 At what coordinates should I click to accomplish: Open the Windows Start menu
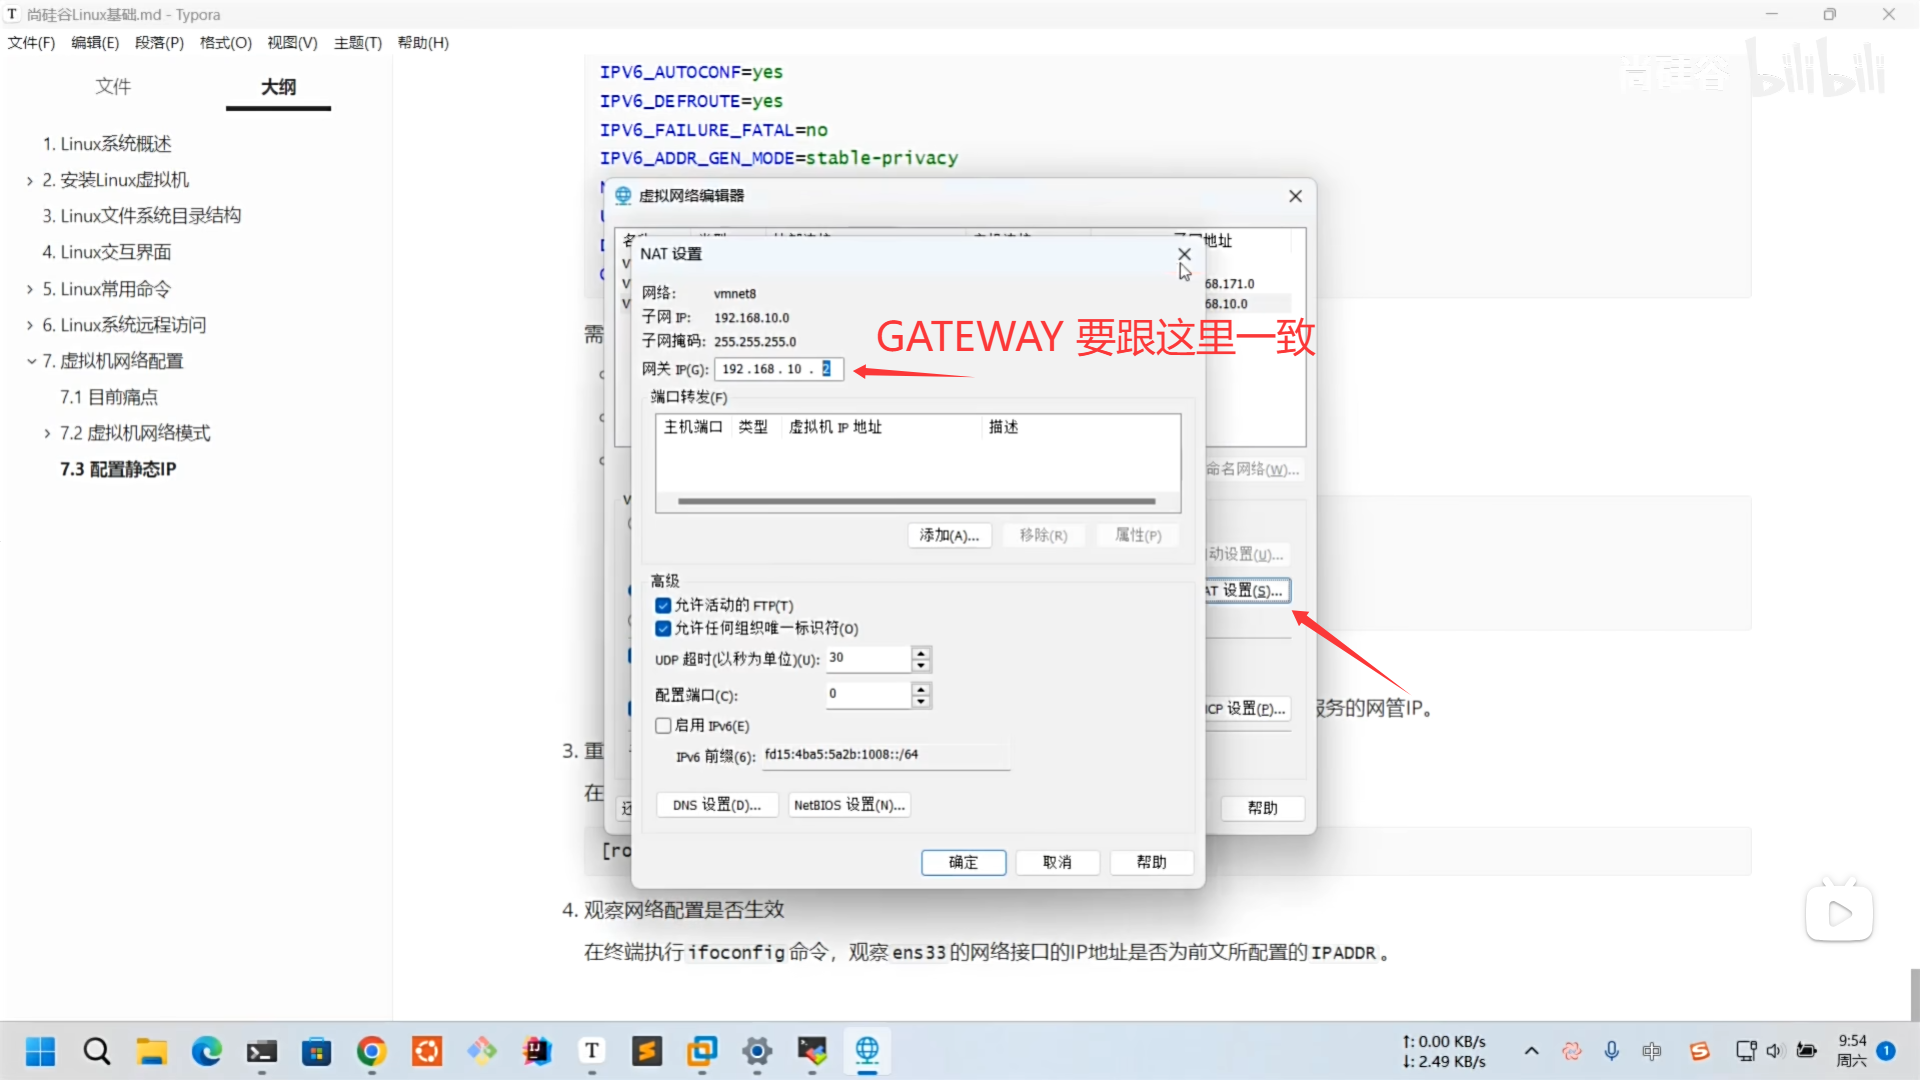pyautogui.click(x=41, y=1051)
